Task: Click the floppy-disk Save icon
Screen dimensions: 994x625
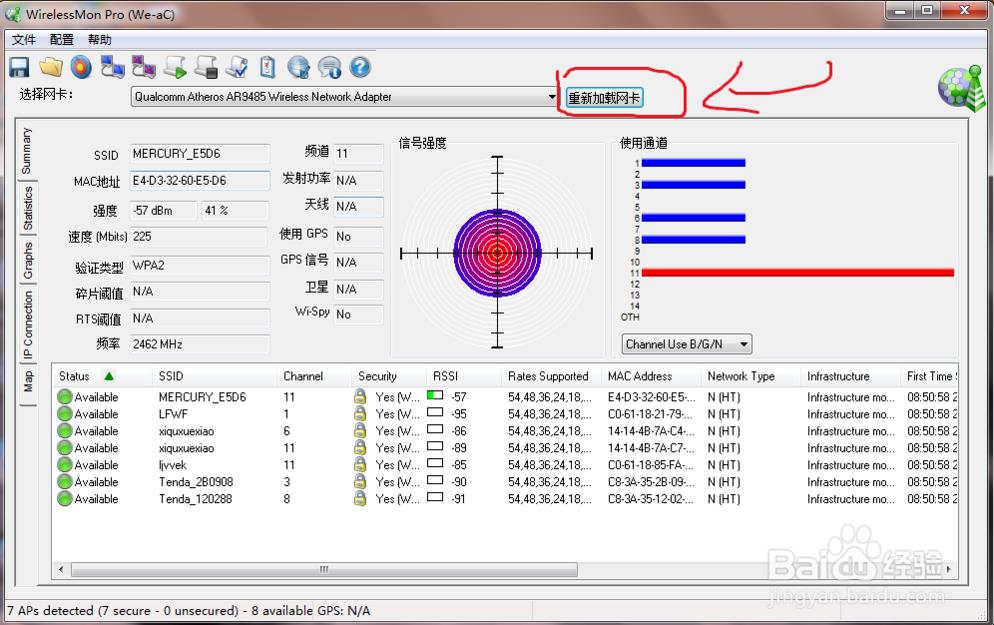Action: (19, 67)
